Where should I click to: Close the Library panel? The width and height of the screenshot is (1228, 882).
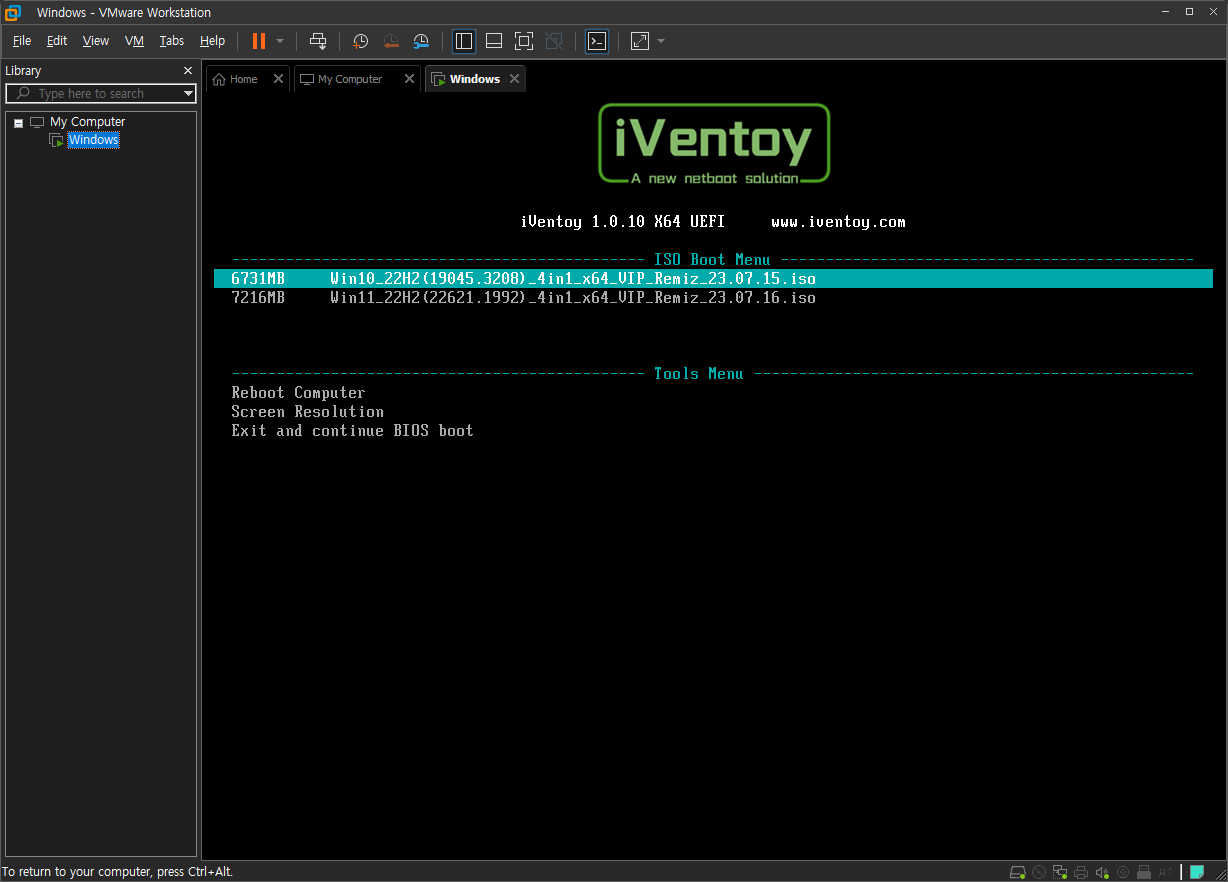(188, 71)
